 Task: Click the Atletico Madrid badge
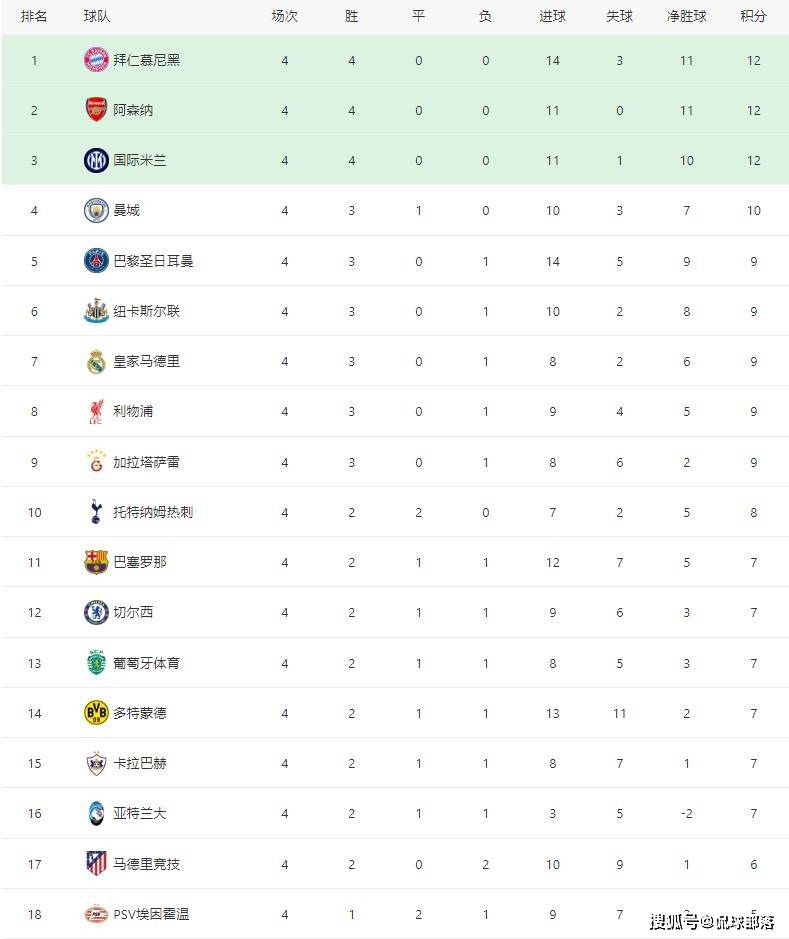pyautogui.click(x=96, y=863)
